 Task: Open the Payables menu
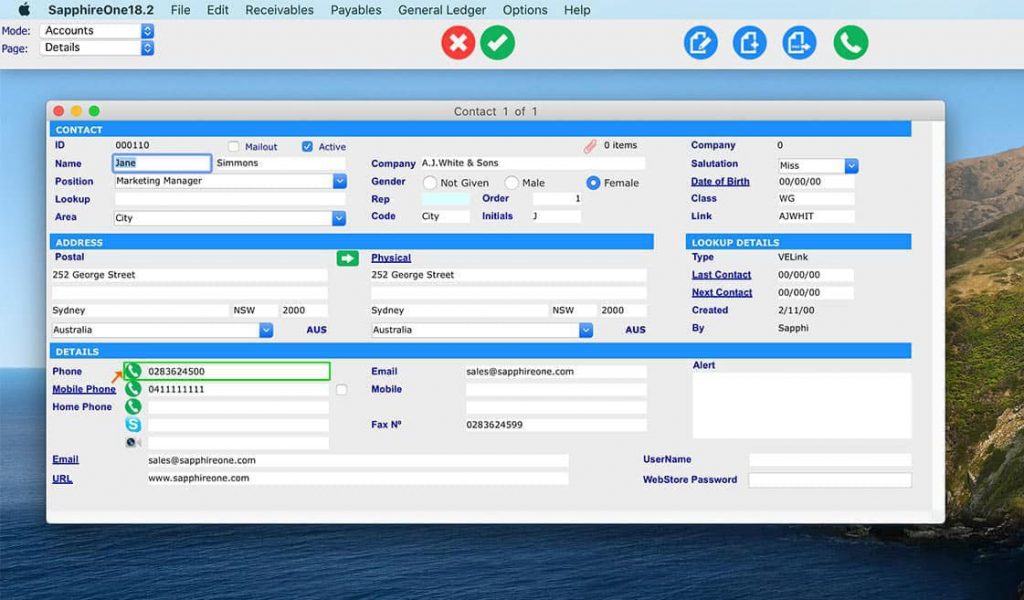click(356, 10)
